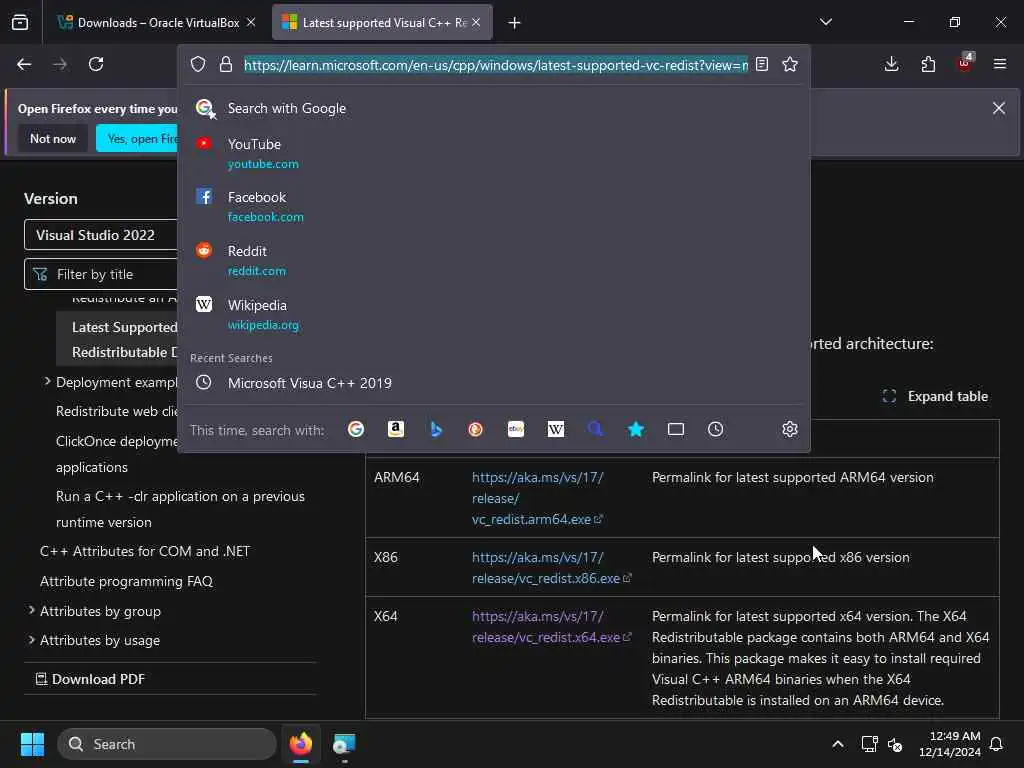Open the list all tabs dropdown
Viewport: 1024px width, 768px height.
pyautogui.click(x=826, y=22)
